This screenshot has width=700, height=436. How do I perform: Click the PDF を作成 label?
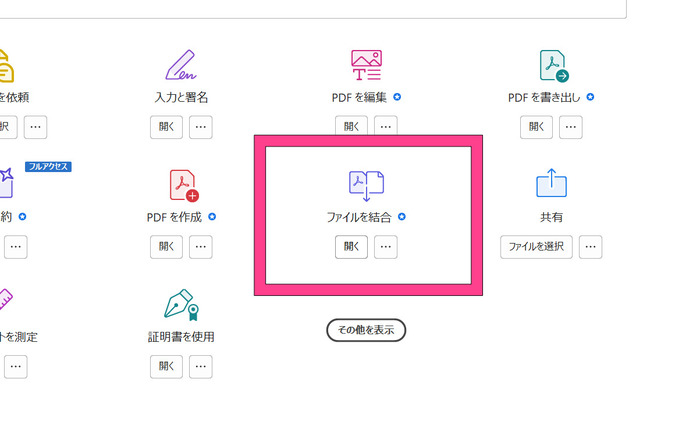pos(174,217)
